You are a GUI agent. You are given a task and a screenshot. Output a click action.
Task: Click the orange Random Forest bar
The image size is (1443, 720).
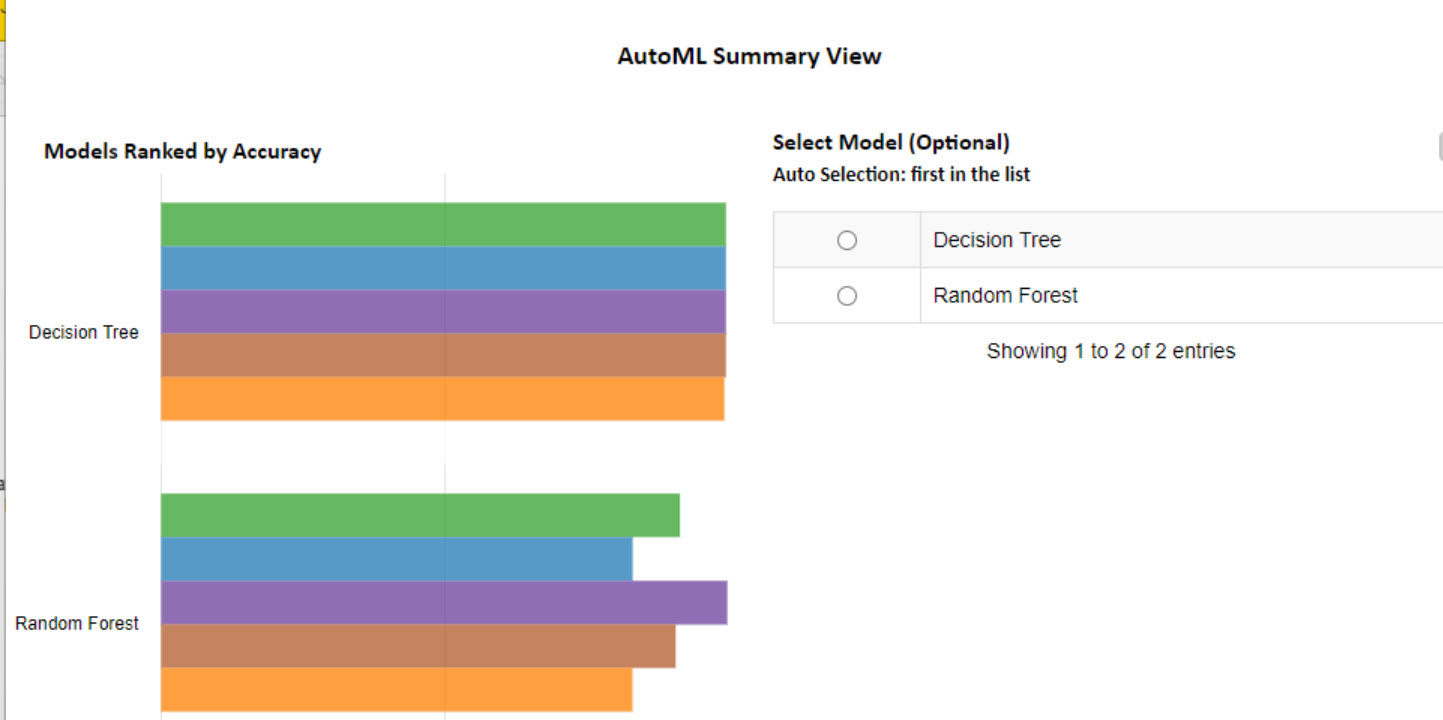pyautogui.click(x=396, y=689)
